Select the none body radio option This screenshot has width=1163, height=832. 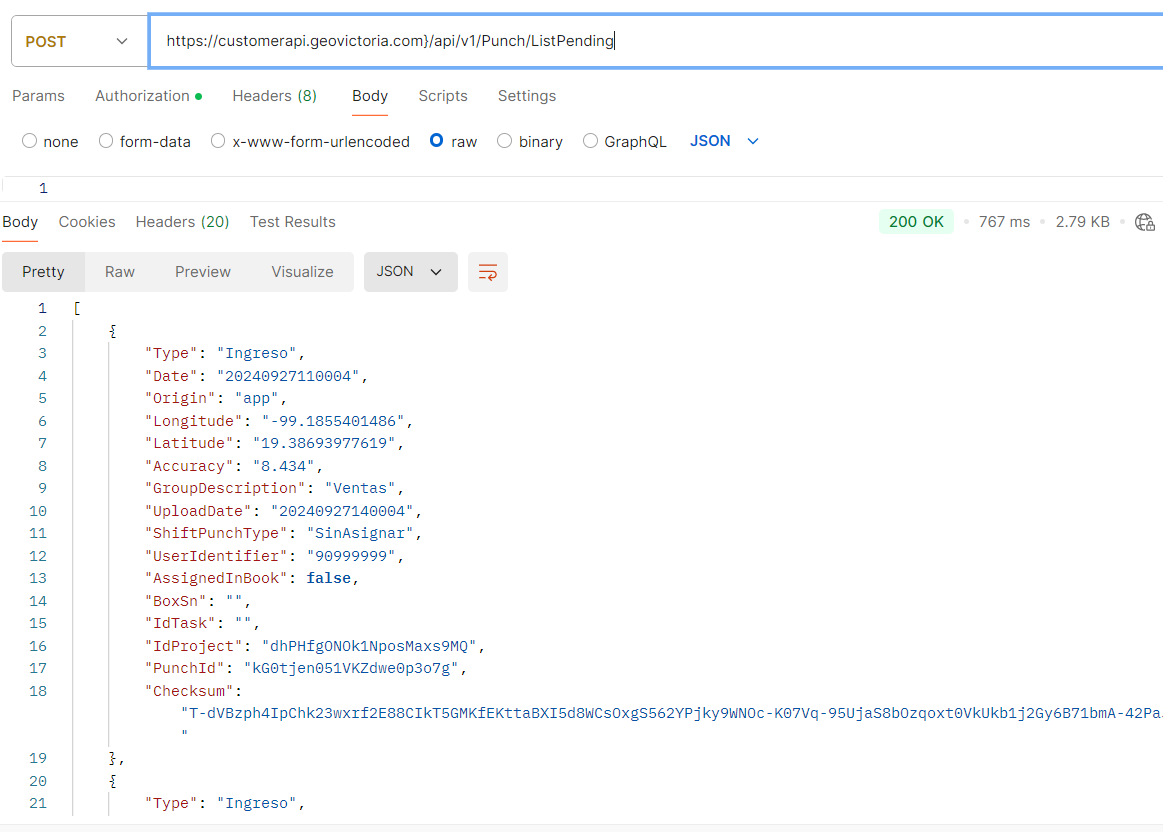click(x=30, y=141)
